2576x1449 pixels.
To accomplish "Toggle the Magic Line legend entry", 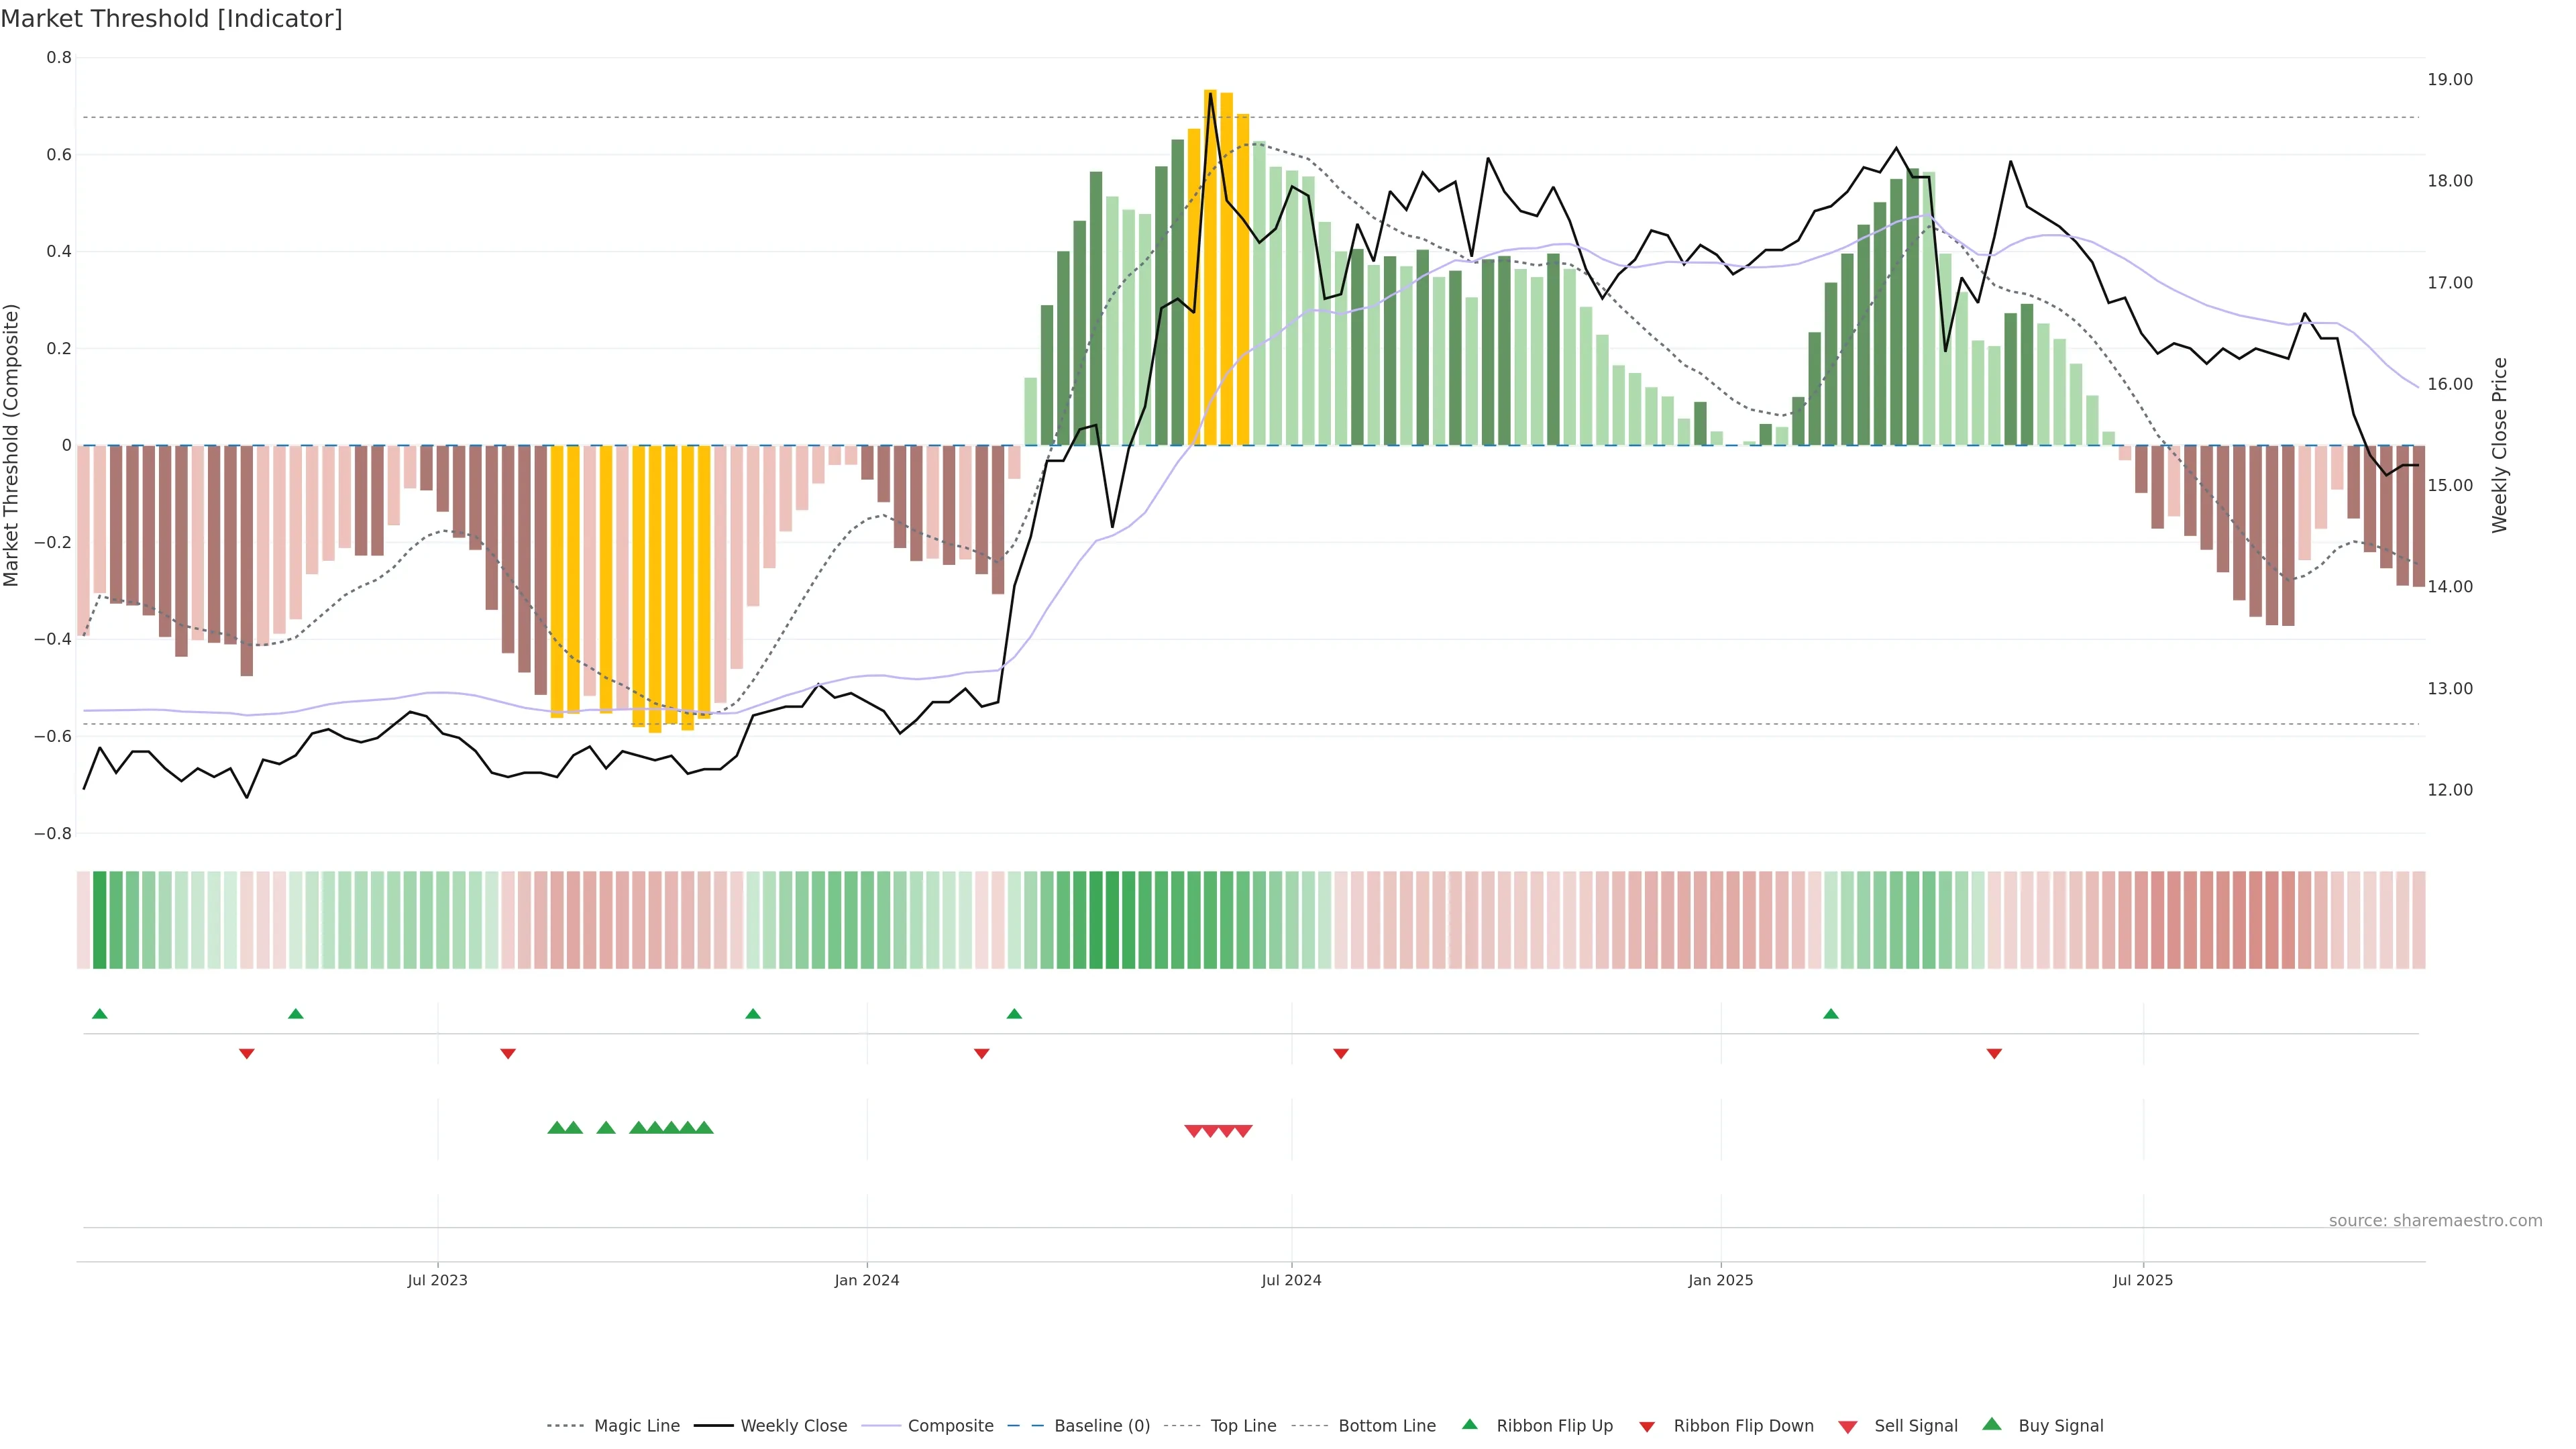I will click(636, 1426).
